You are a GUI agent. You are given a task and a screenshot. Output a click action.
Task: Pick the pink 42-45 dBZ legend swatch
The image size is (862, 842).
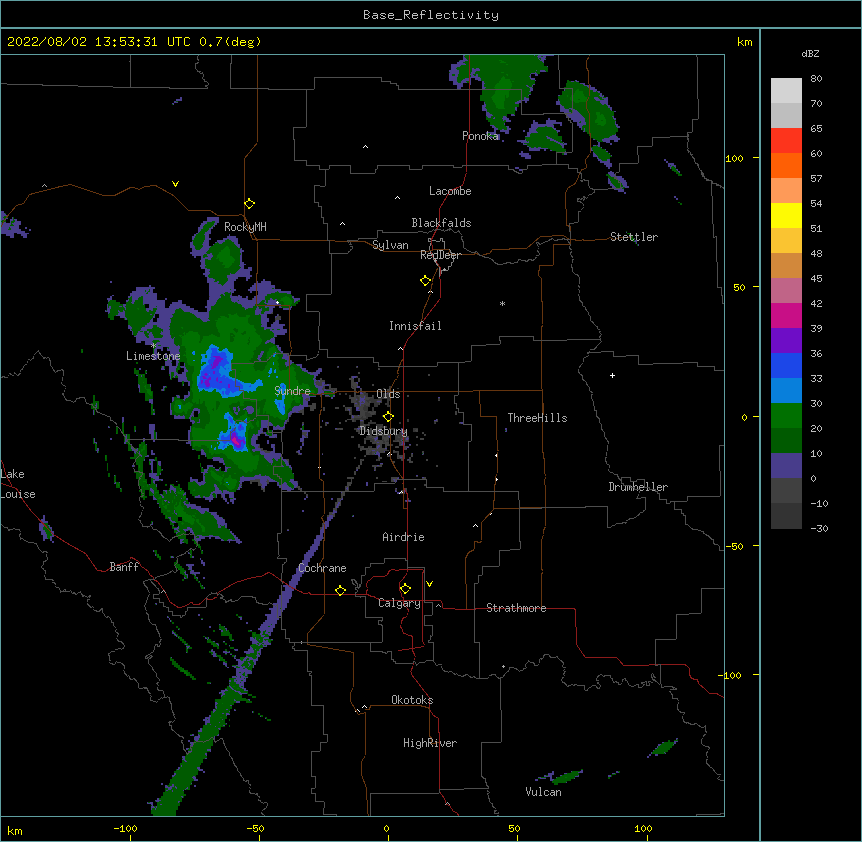(x=786, y=291)
